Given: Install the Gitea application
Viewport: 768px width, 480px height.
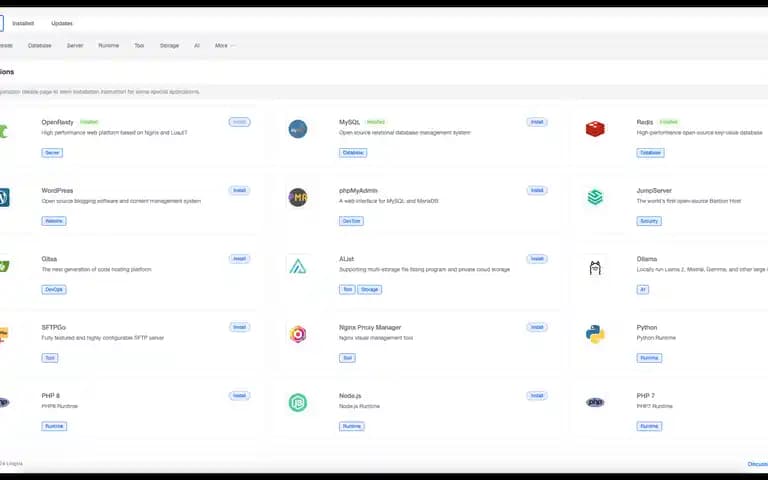Looking at the screenshot, I should pos(240,259).
